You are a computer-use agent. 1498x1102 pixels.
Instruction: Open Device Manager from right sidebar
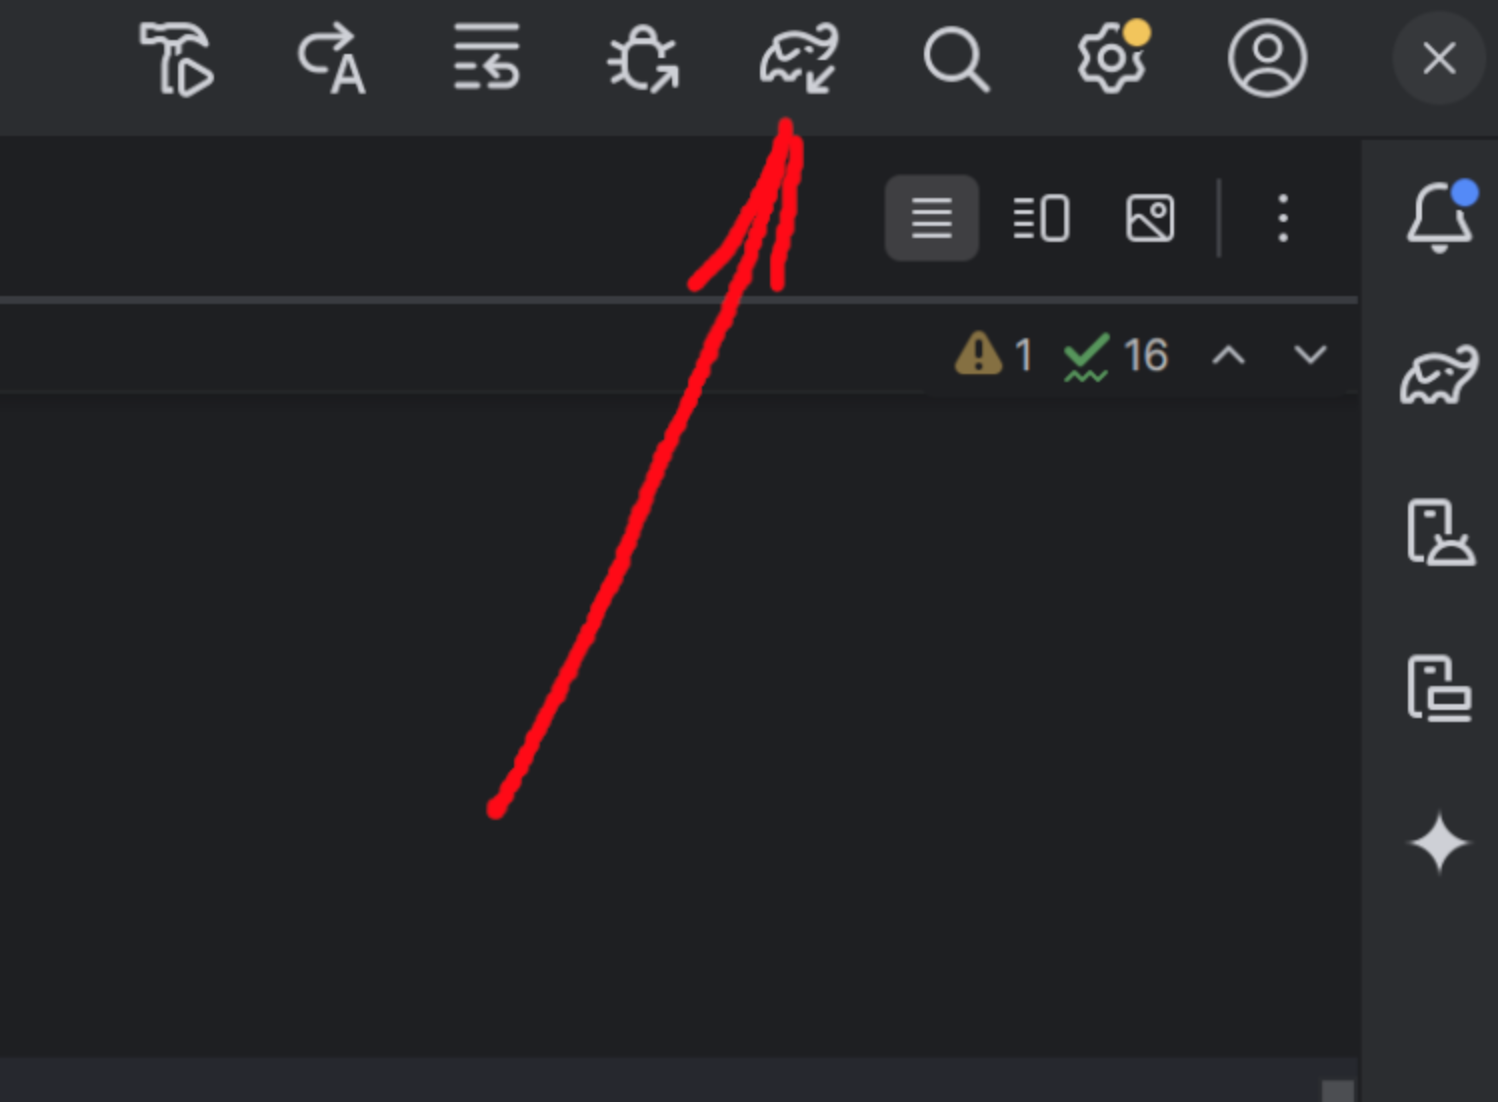pyautogui.click(x=1440, y=532)
